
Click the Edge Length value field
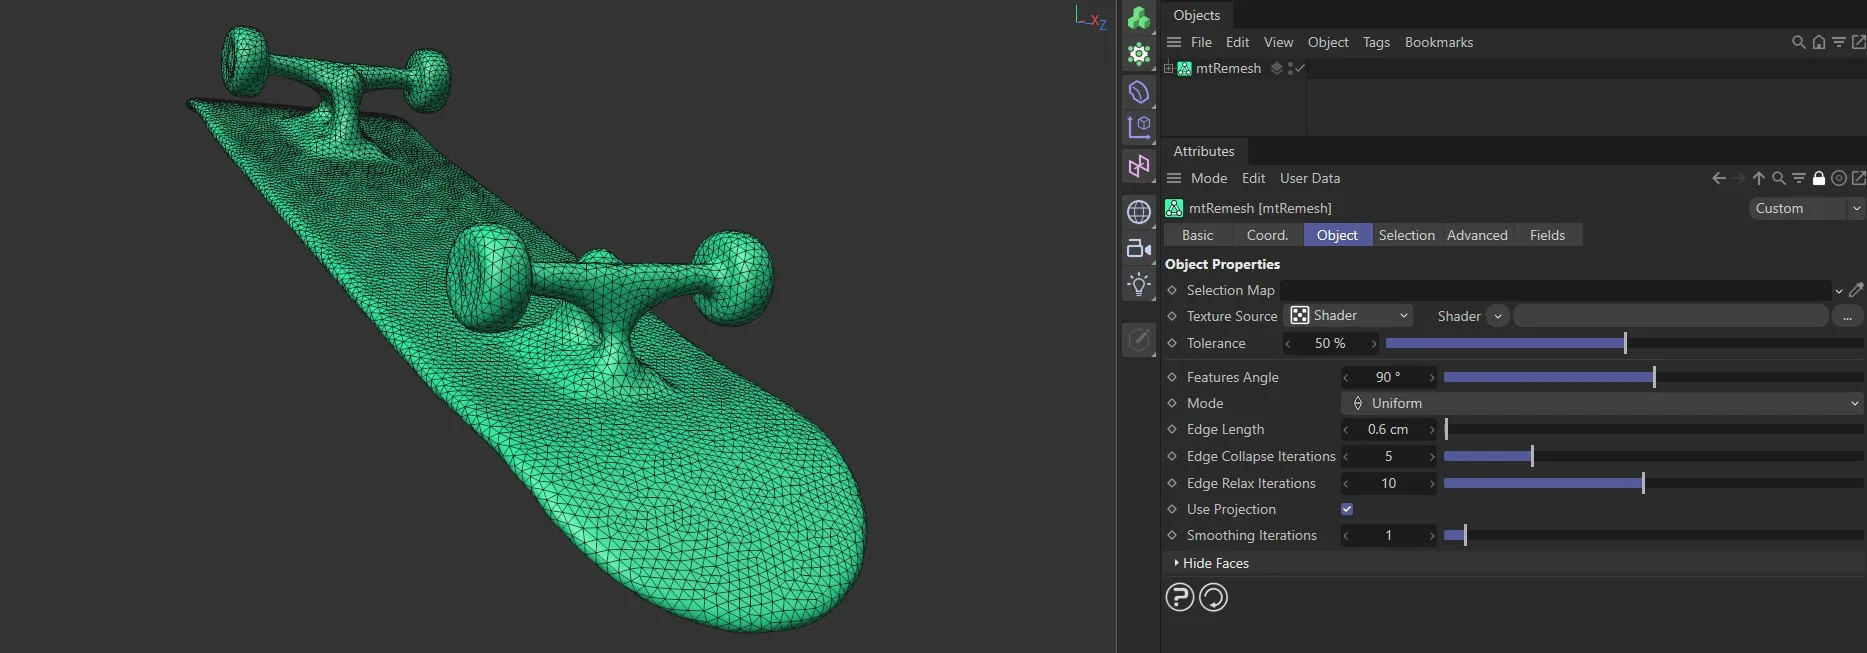tap(1388, 429)
